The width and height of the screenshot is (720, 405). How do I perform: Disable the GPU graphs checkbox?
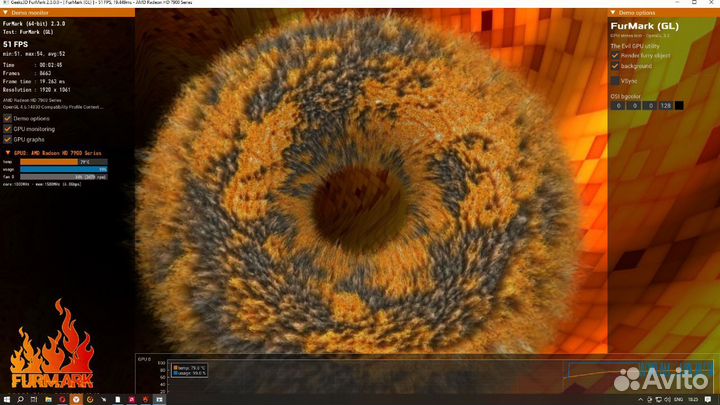click(7, 140)
